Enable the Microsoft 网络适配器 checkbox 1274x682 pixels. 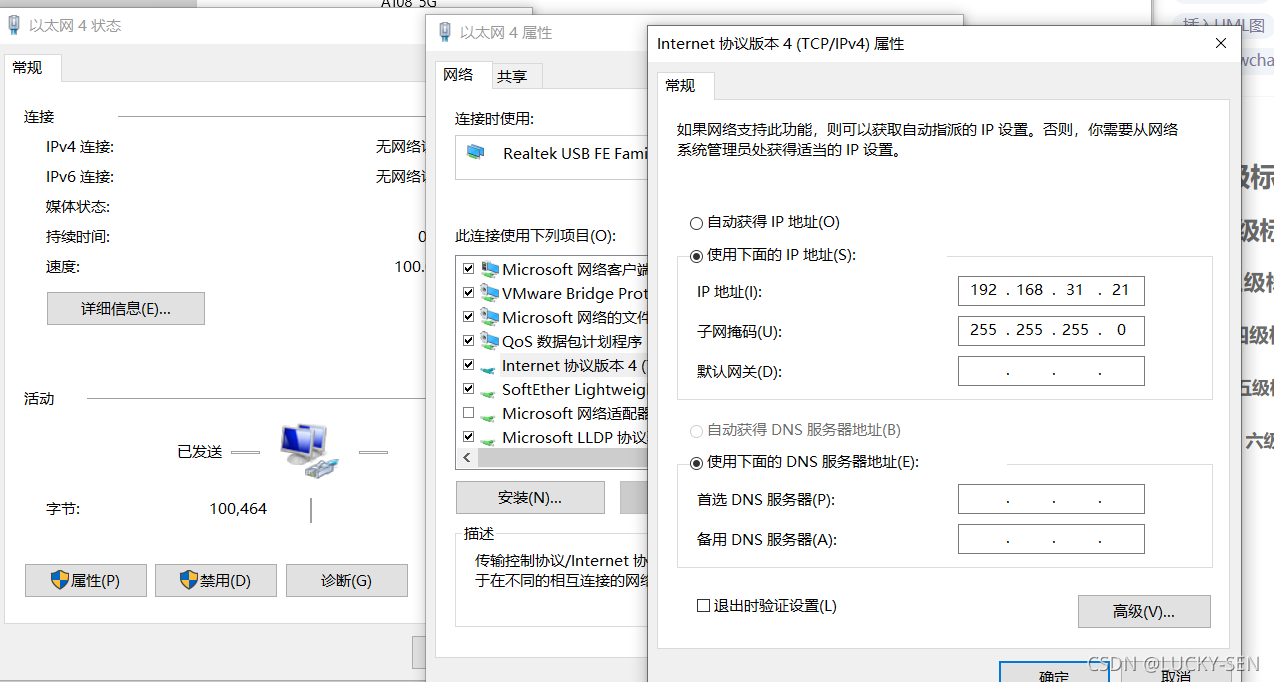coord(468,413)
